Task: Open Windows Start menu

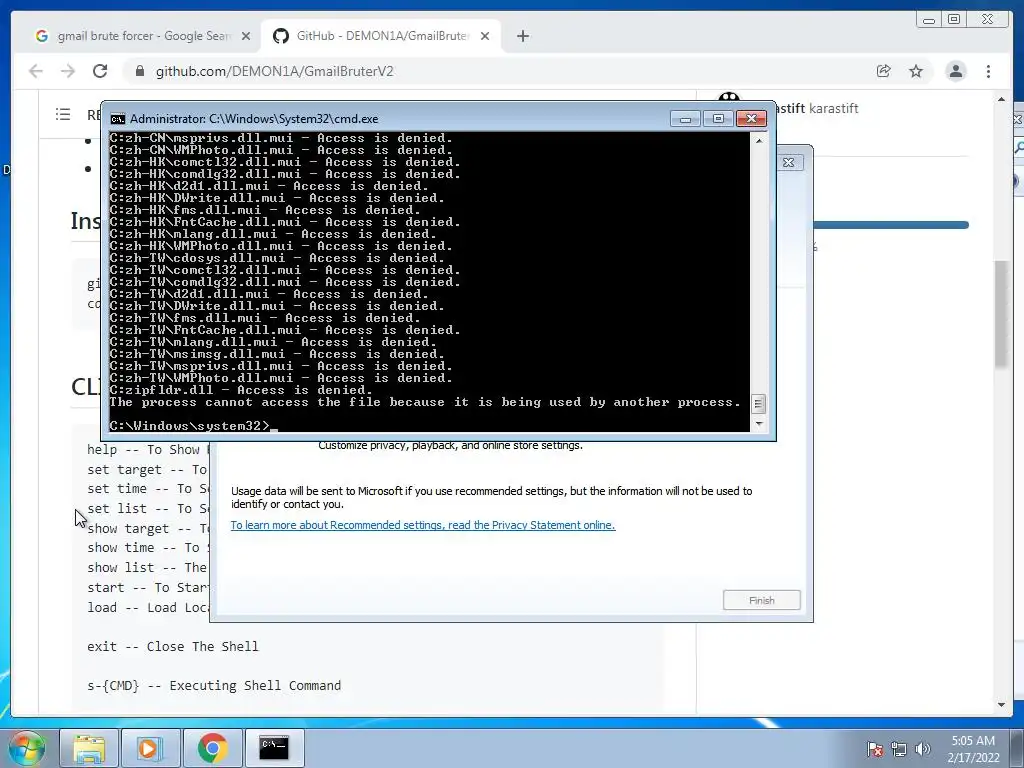Action: pyautogui.click(x=26, y=748)
